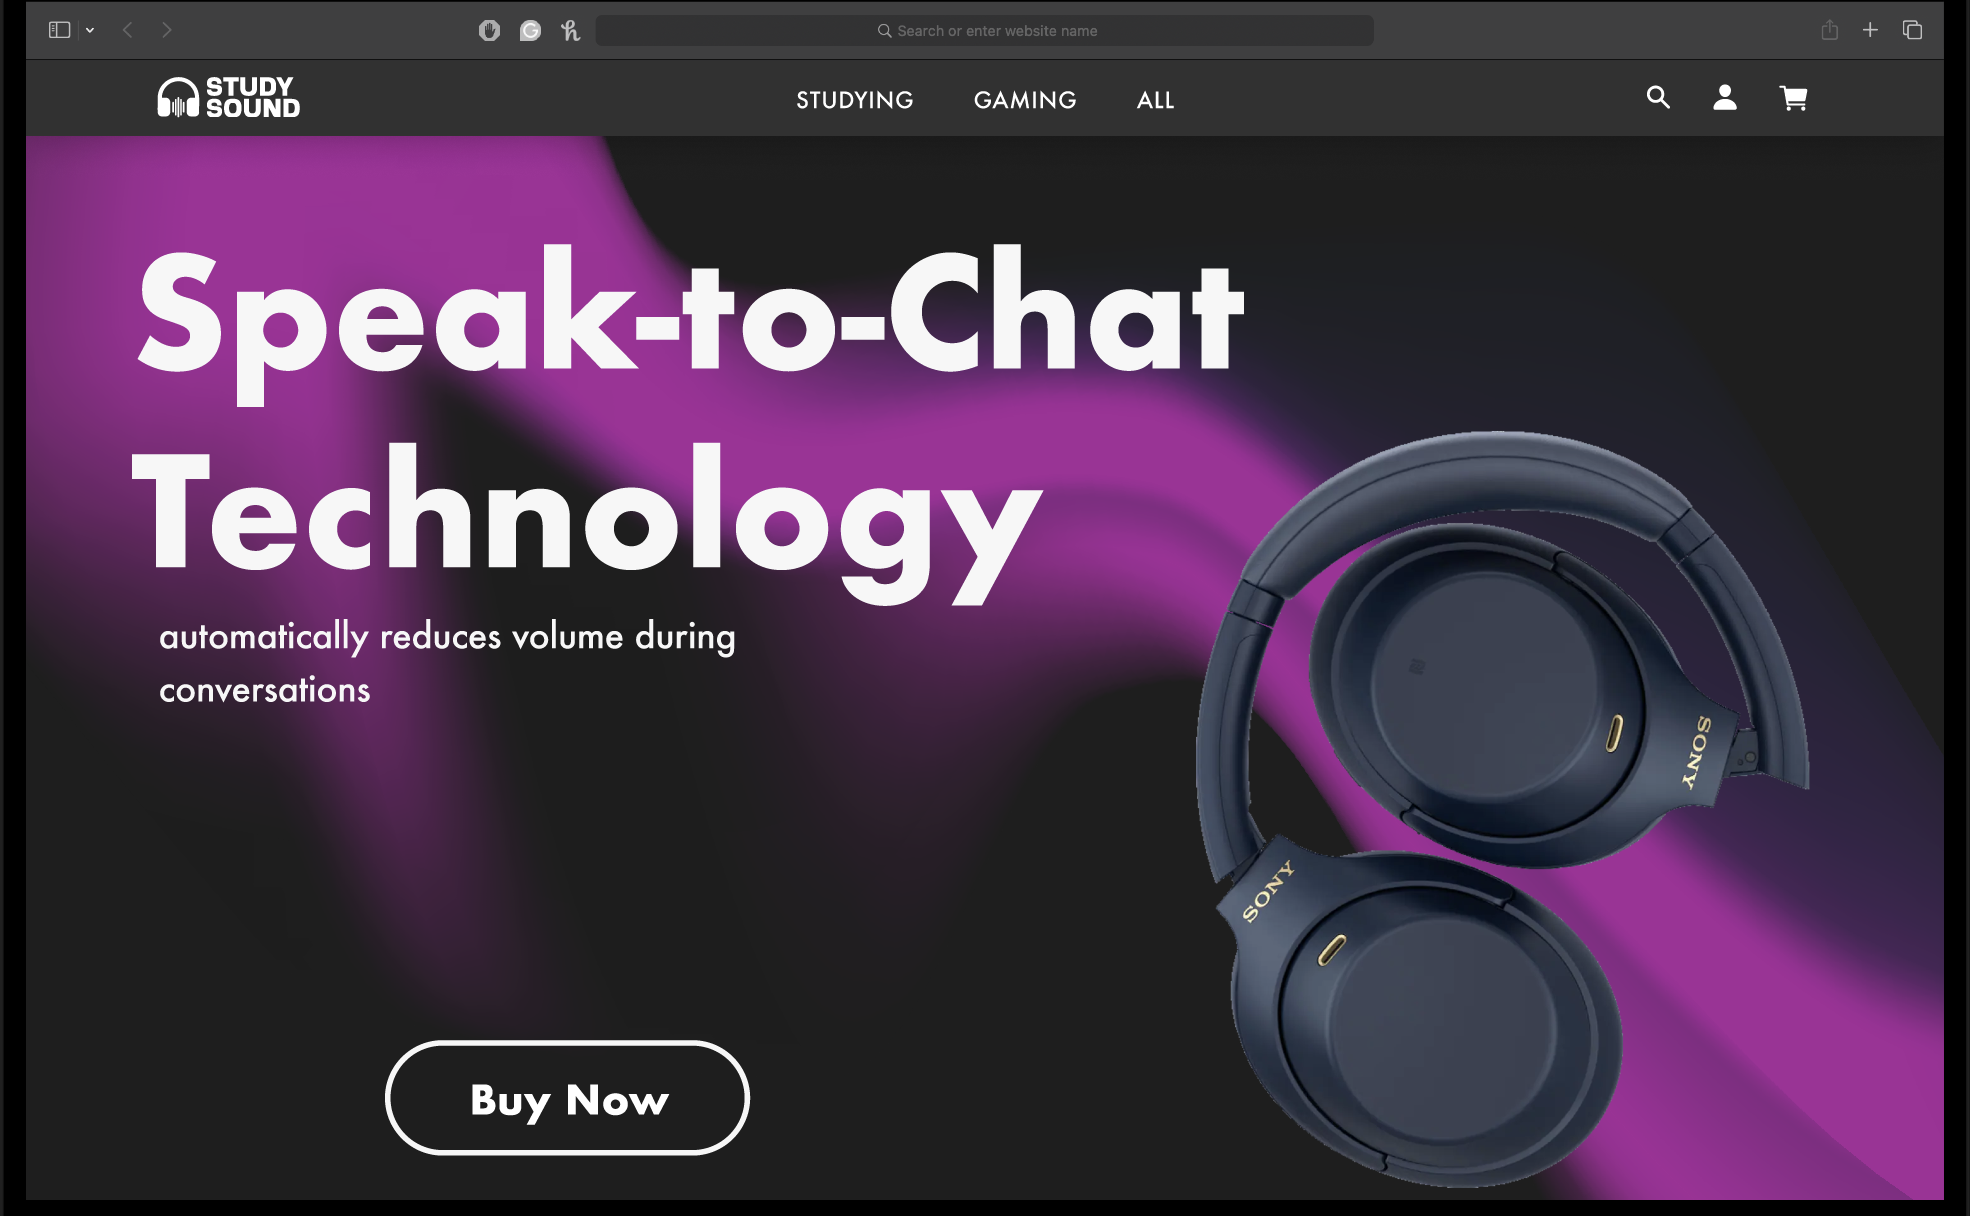
Task: Click the privacy shield extension icon
Action: (x=489, y=31)
